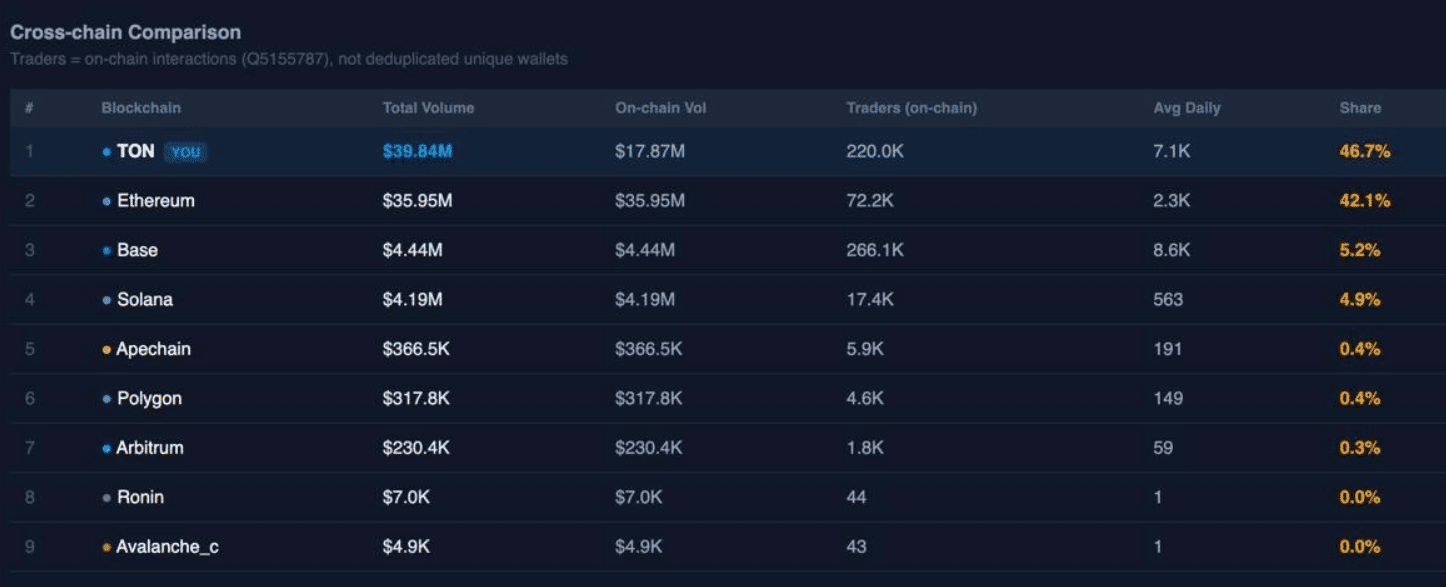Click Avalanche_c traders value 43

[x=856, y=547]
